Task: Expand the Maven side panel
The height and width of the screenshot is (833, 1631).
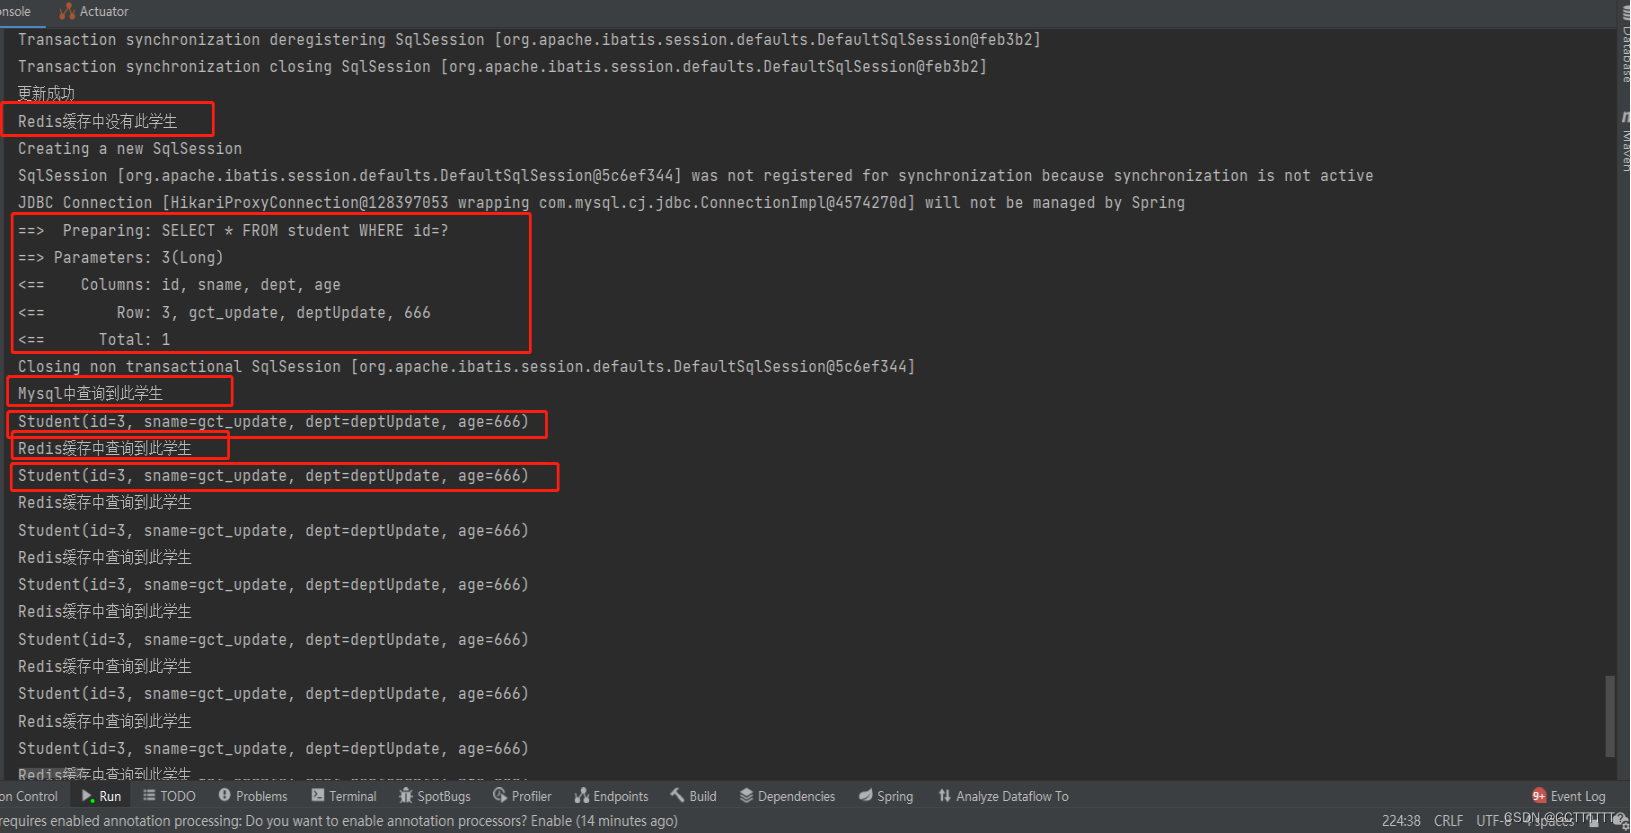Action: click(x=1624, y=140)
